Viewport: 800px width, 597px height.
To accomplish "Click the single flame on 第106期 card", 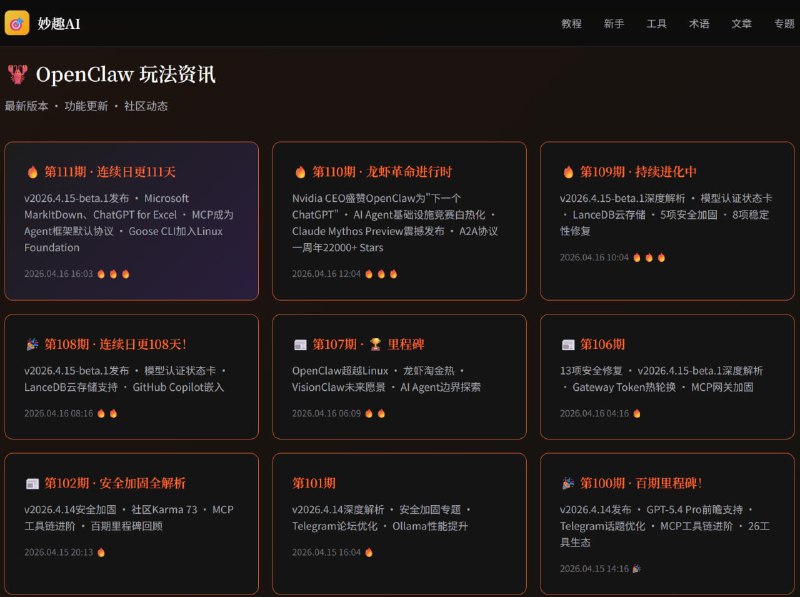I will click(637, 414).
